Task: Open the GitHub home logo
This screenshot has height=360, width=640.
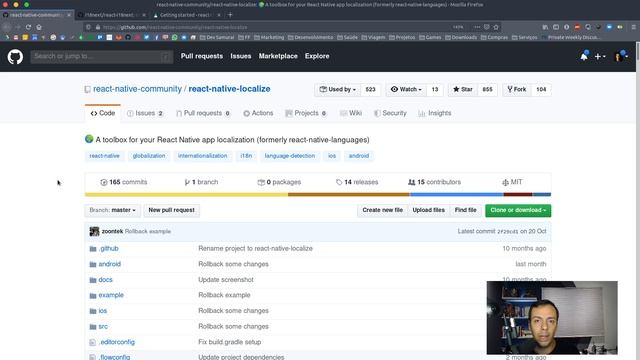Action: coord(15,56)
